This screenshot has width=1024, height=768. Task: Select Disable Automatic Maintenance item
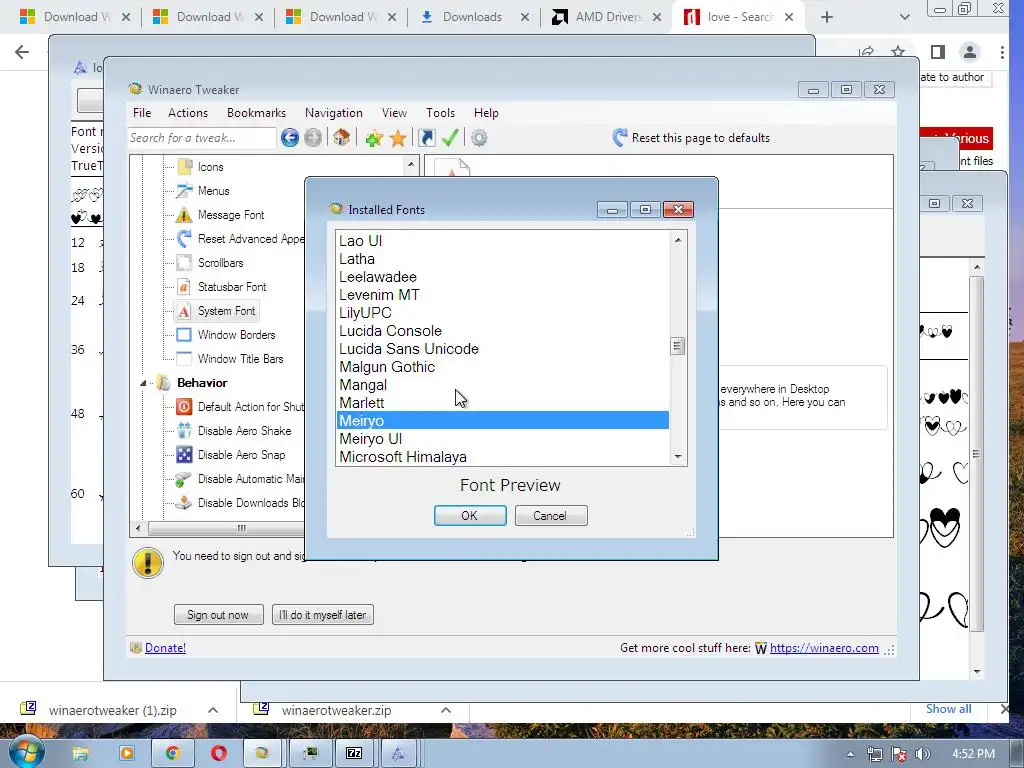coord(251,479)
